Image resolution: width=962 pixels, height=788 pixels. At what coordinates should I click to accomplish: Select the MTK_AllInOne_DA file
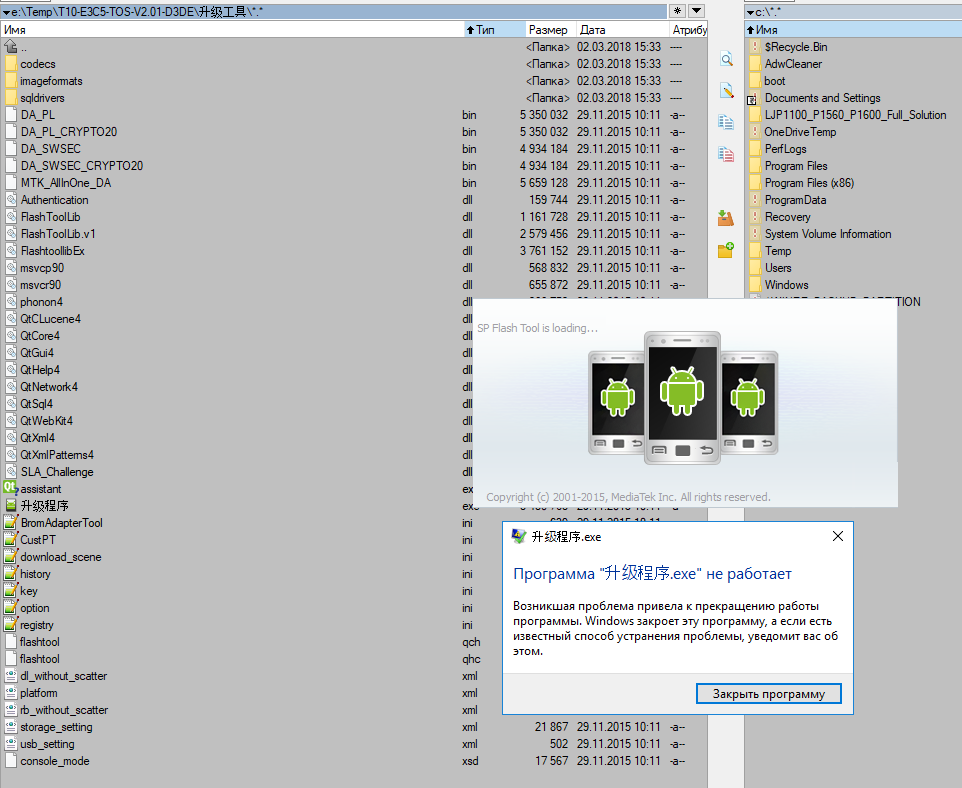66,183
